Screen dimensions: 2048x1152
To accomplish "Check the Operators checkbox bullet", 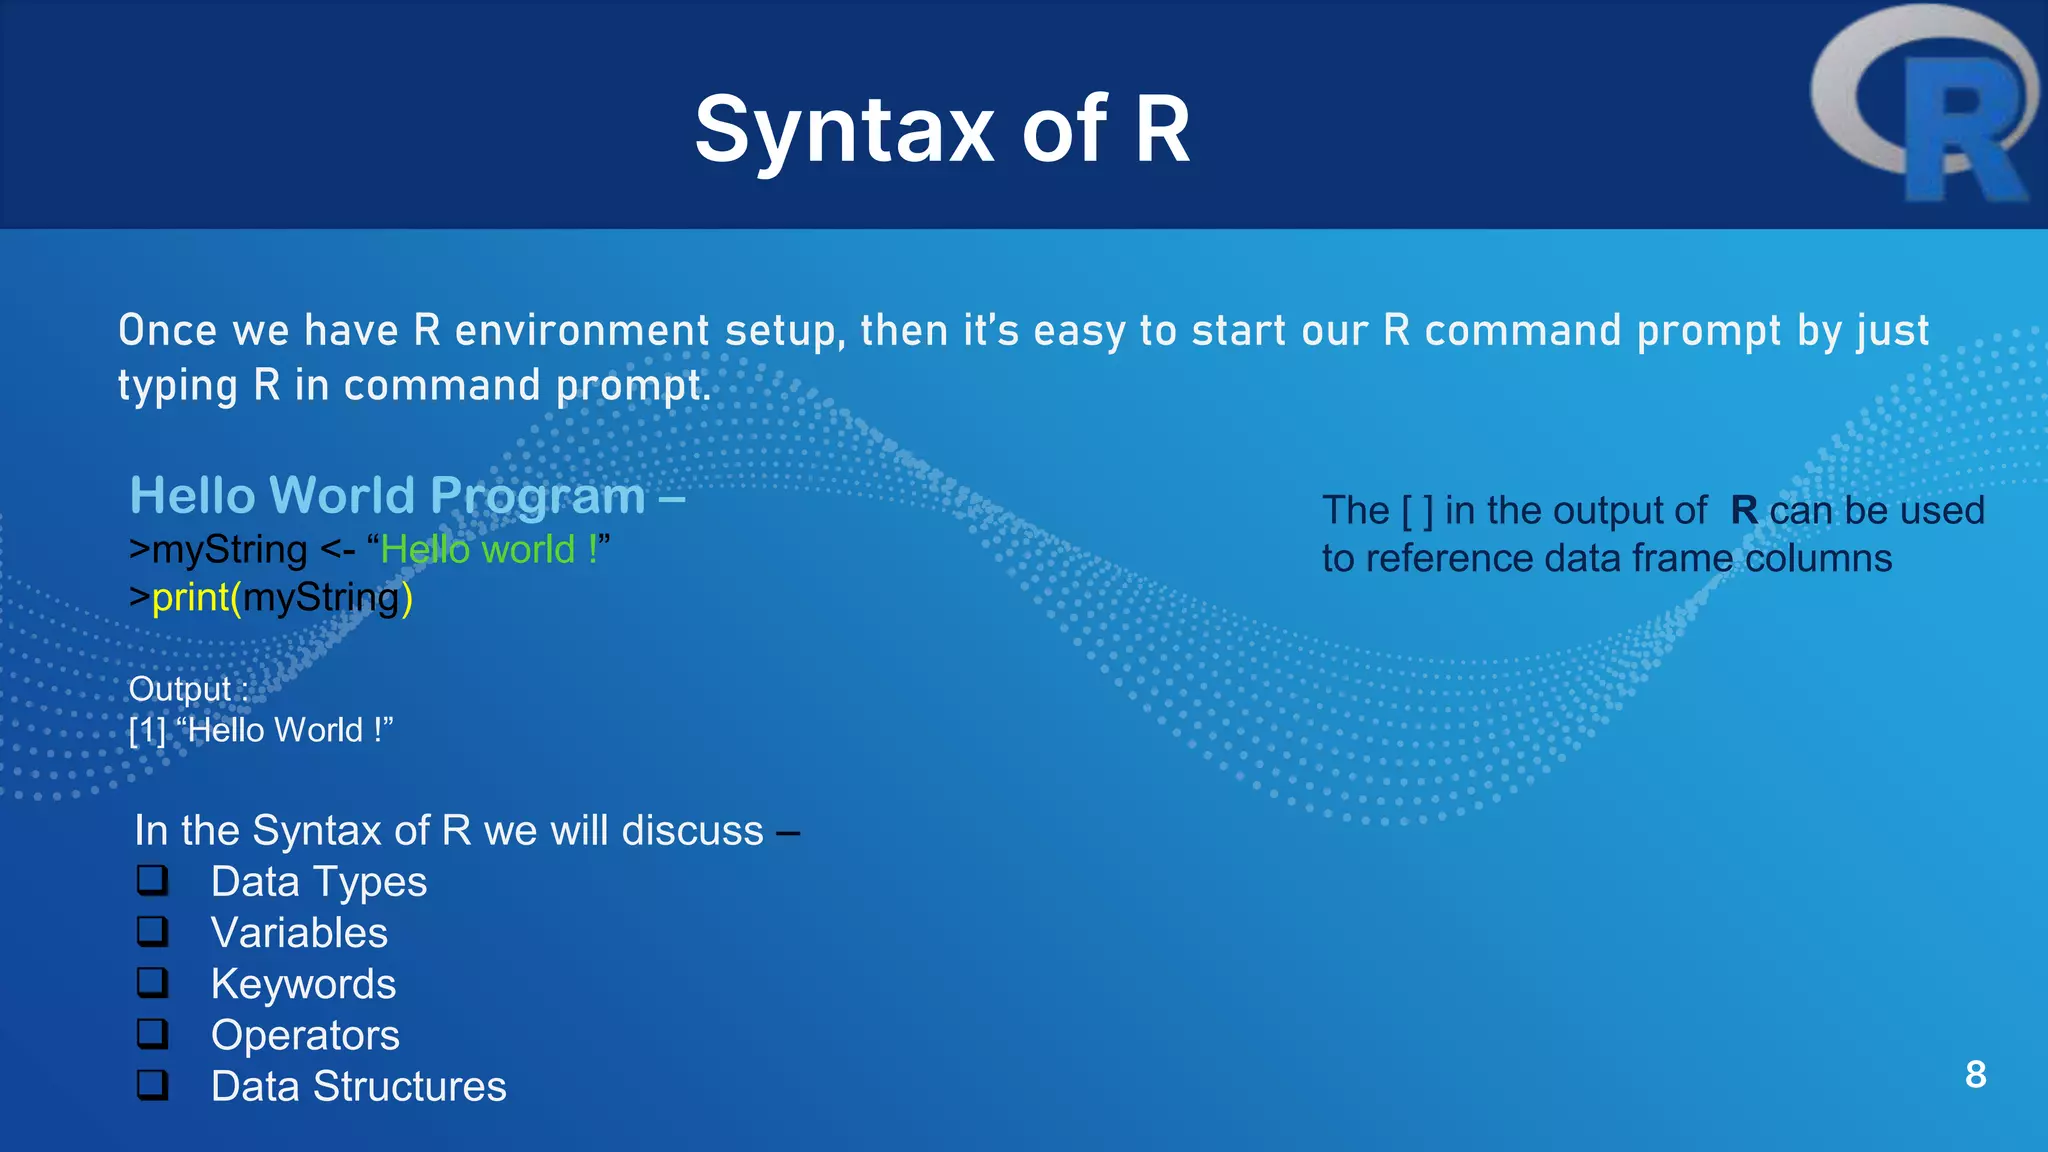I will [153, 1034].
